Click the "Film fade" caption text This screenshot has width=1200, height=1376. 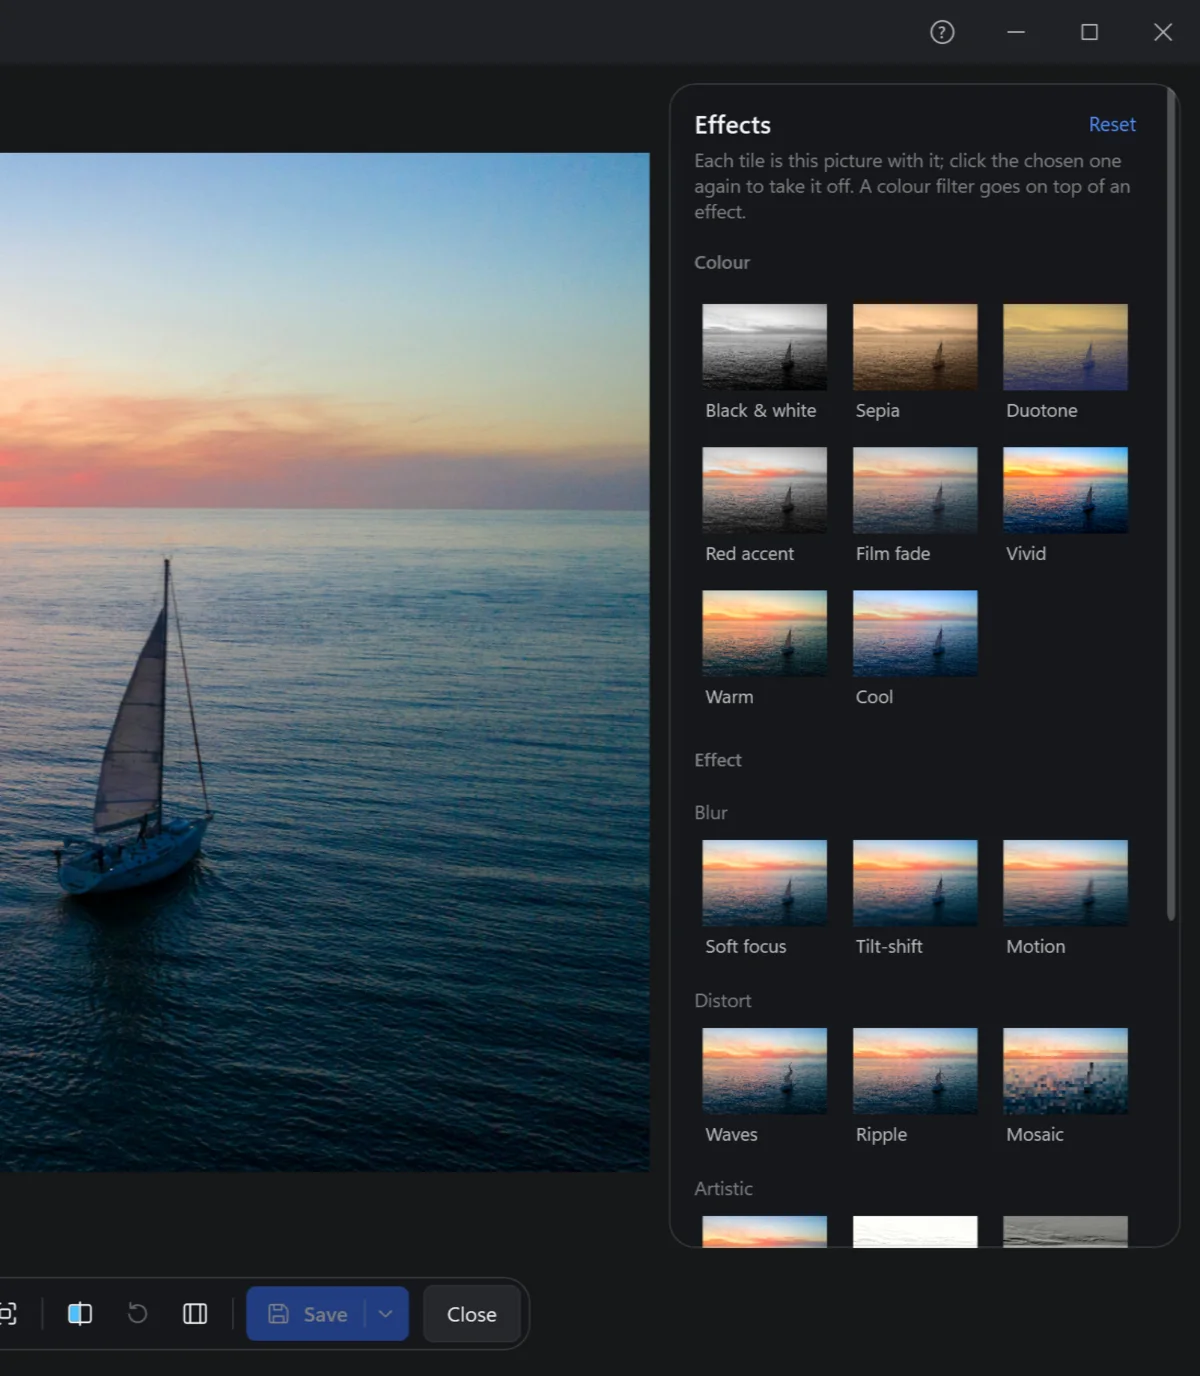point(893,554)
